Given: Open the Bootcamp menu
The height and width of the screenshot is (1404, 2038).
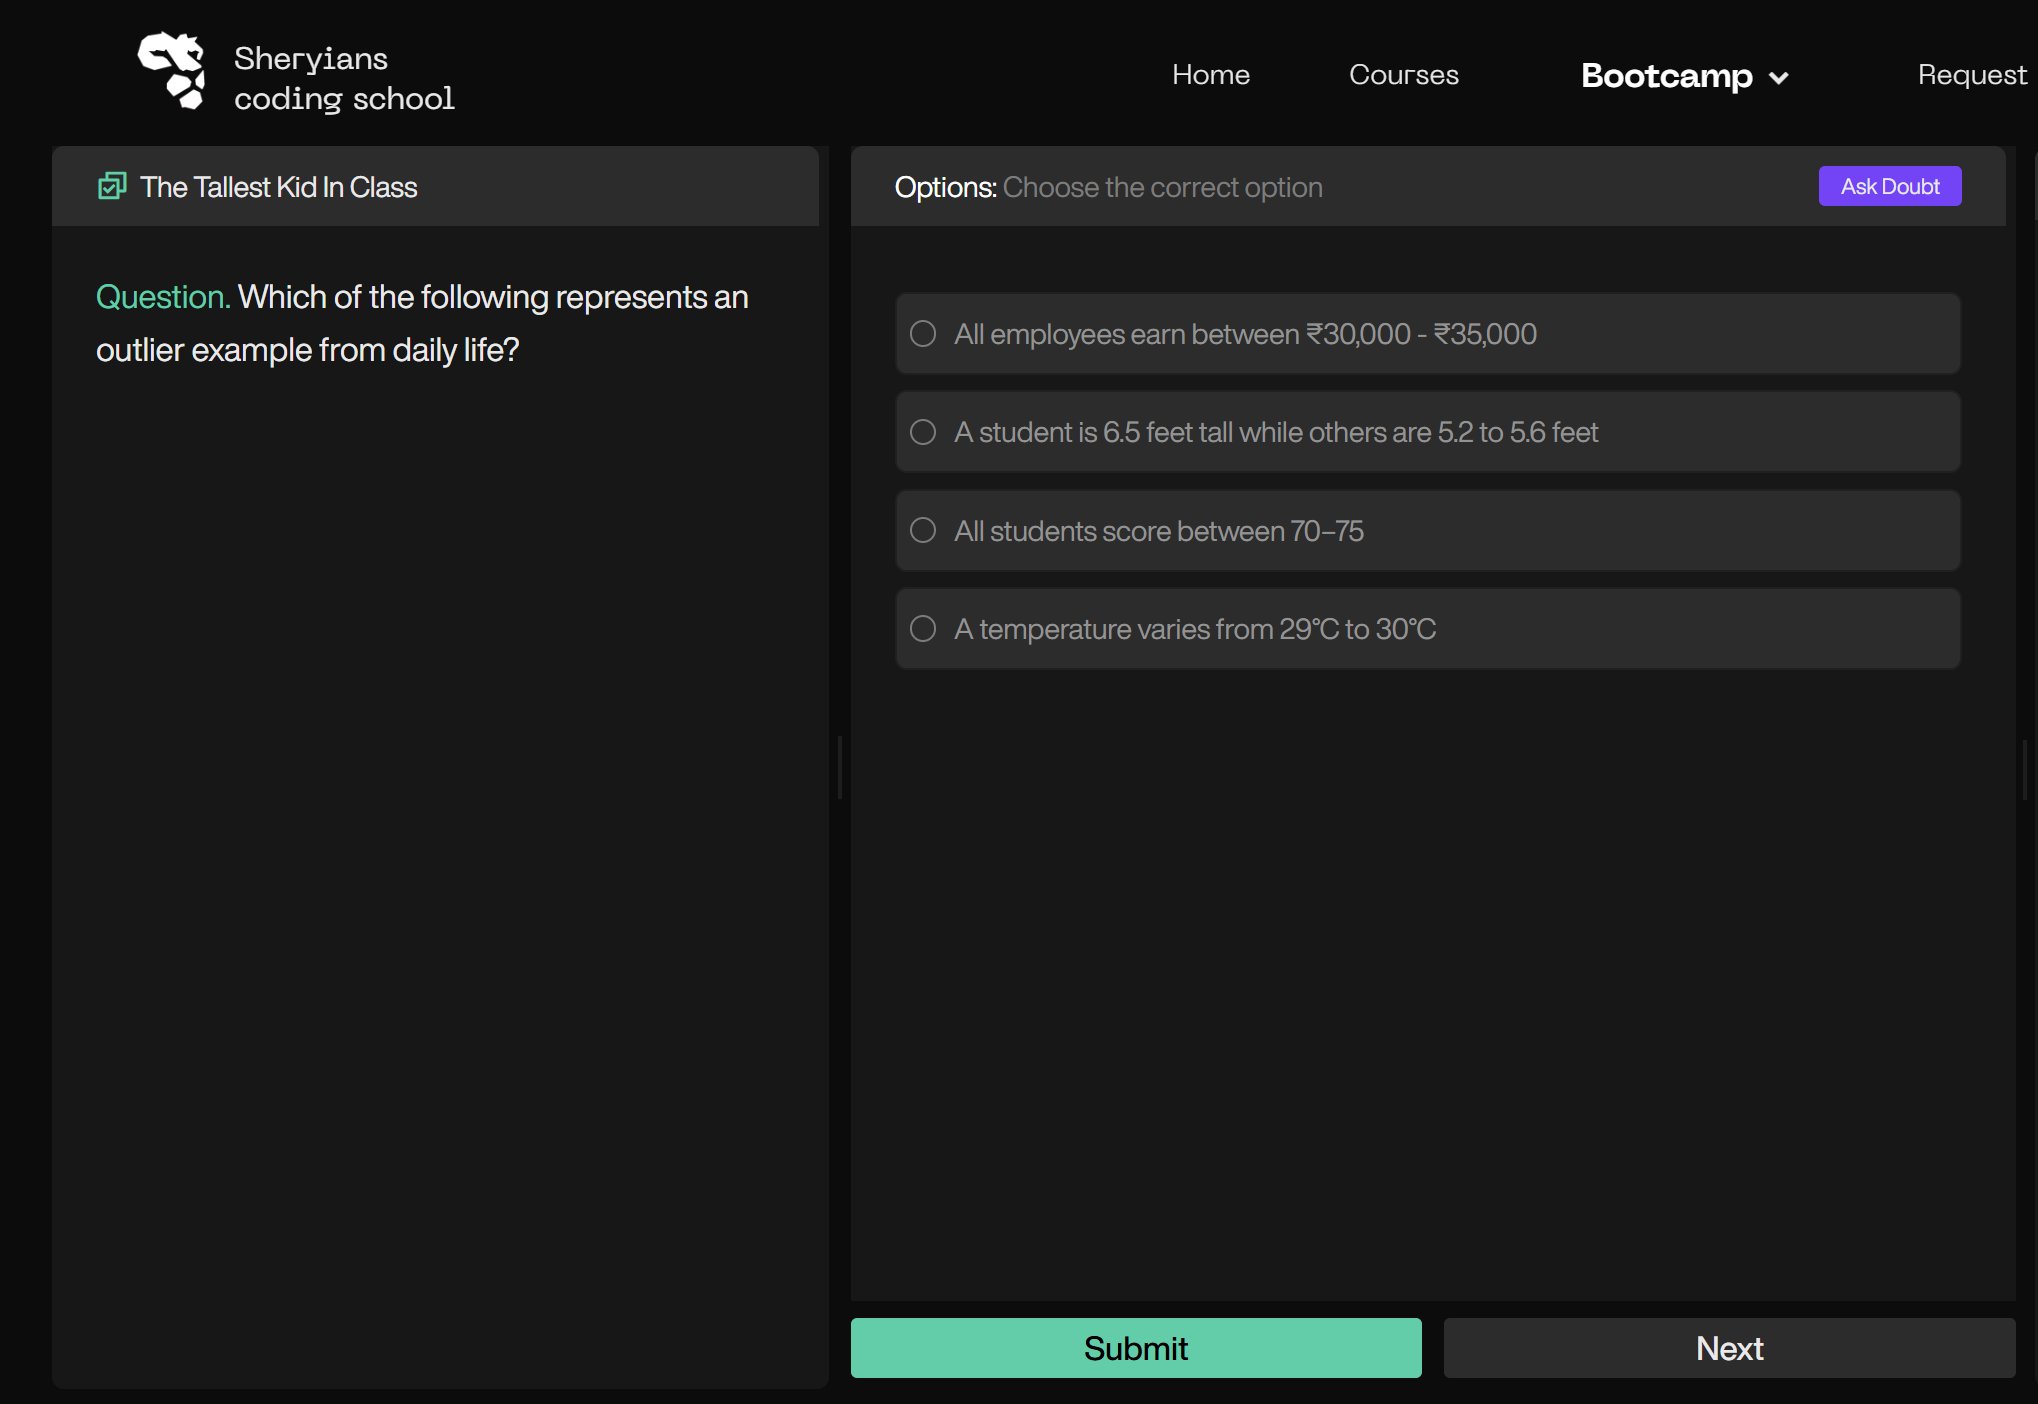Looking at the screenshot, I should (x=1666, y=76).
